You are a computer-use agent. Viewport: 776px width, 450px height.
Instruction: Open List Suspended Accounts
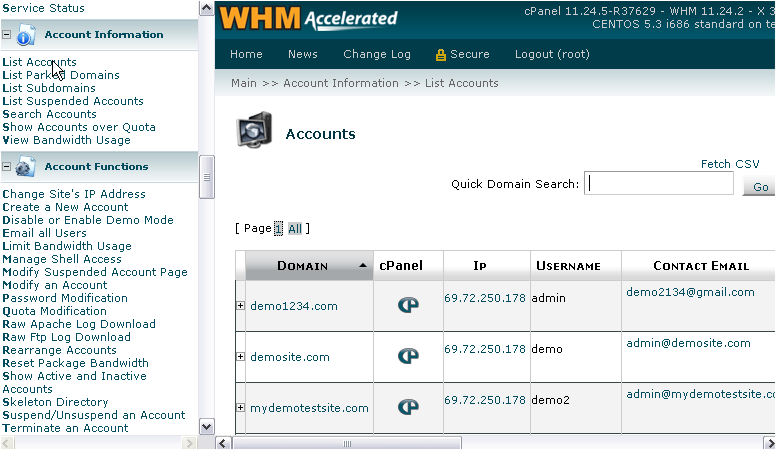point(73,101)
